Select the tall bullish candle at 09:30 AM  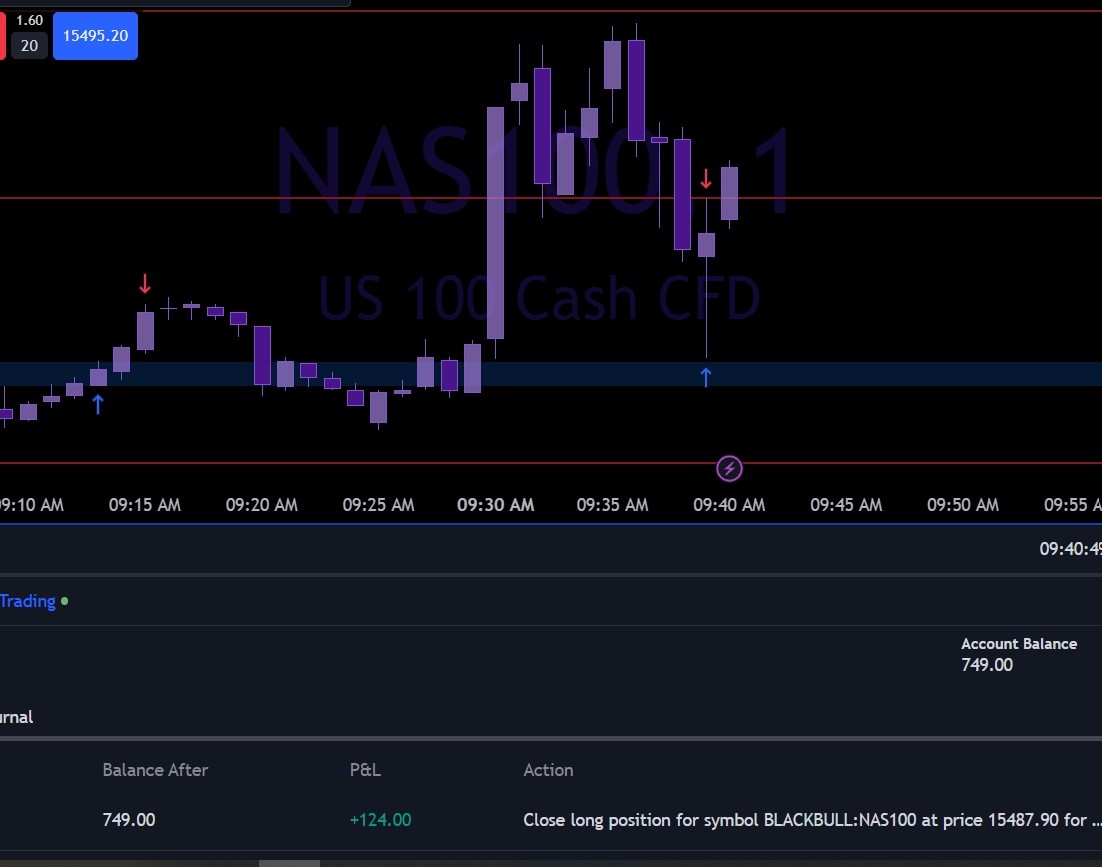point(495,223)
